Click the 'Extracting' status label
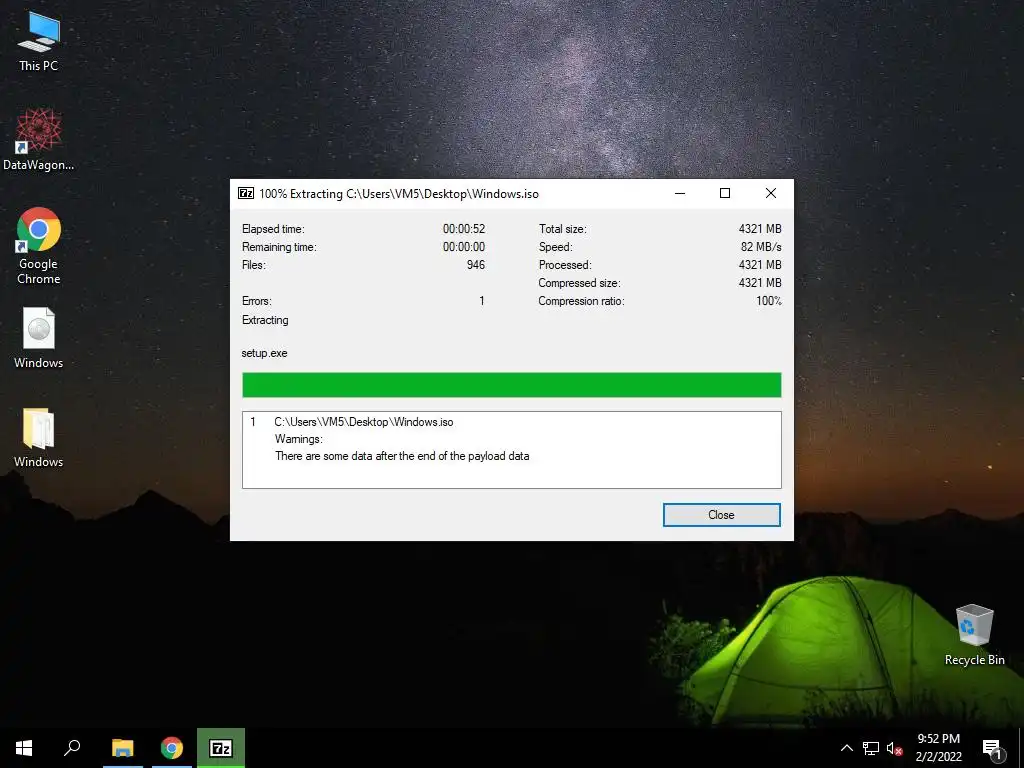 265,320
